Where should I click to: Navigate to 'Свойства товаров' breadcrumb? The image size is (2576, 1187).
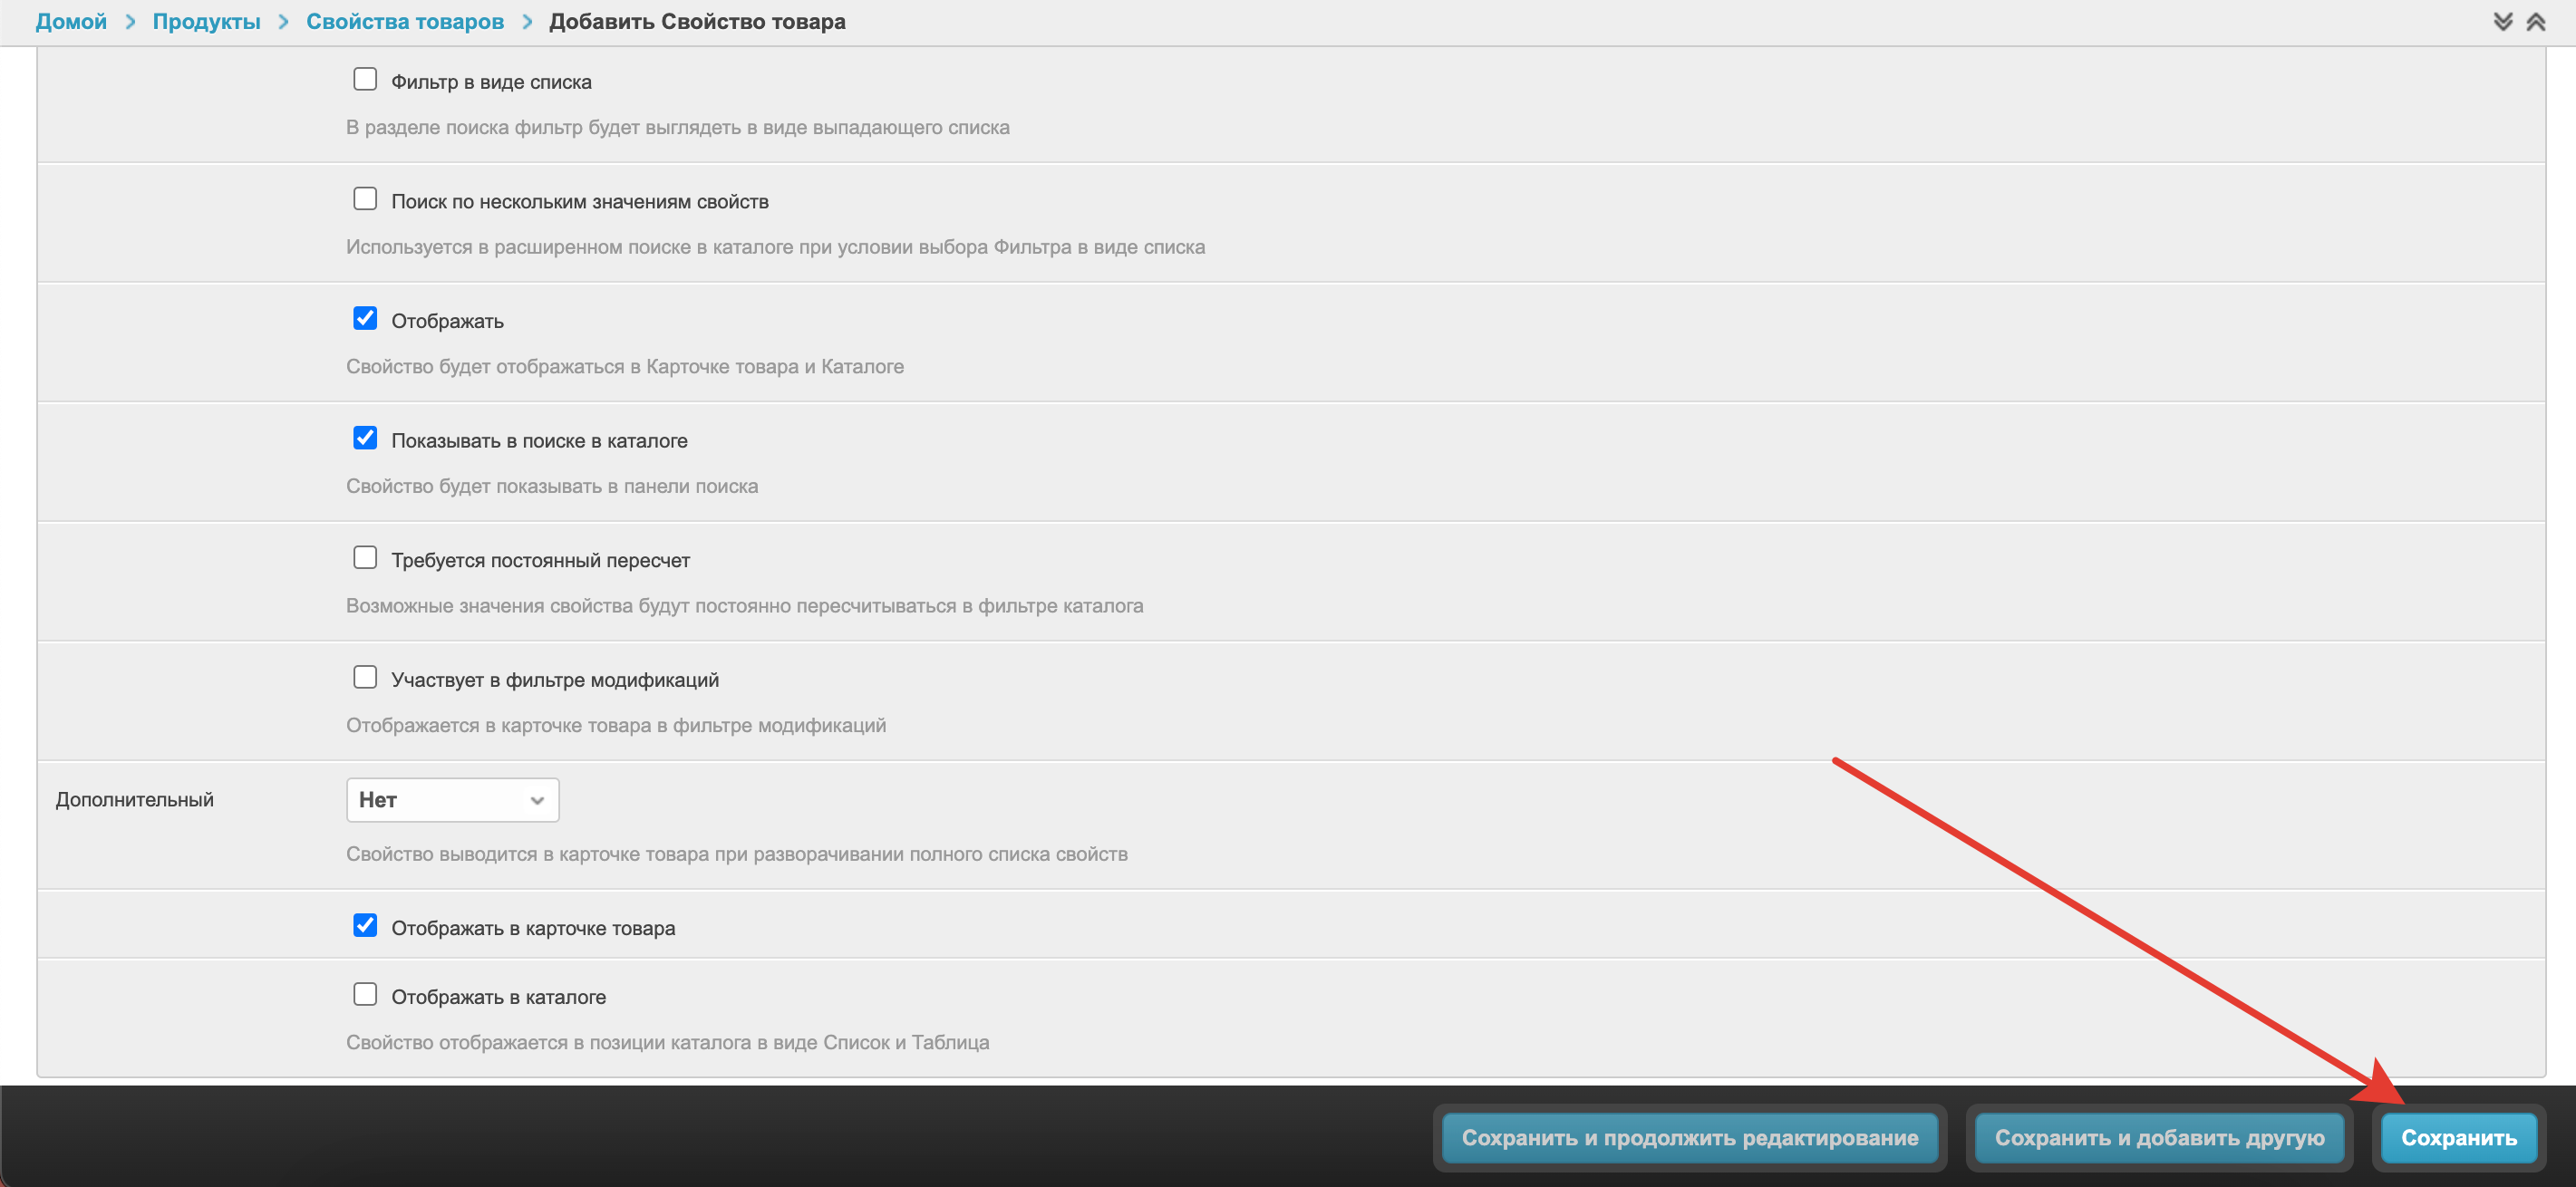[404, 21]
